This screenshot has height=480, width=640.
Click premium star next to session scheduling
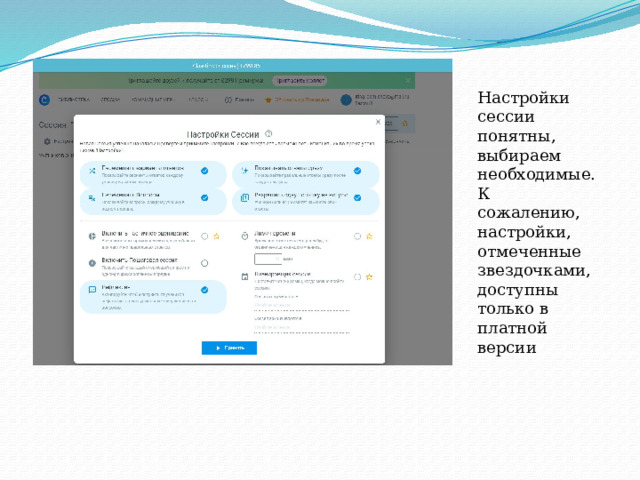(x=369, y=277)
